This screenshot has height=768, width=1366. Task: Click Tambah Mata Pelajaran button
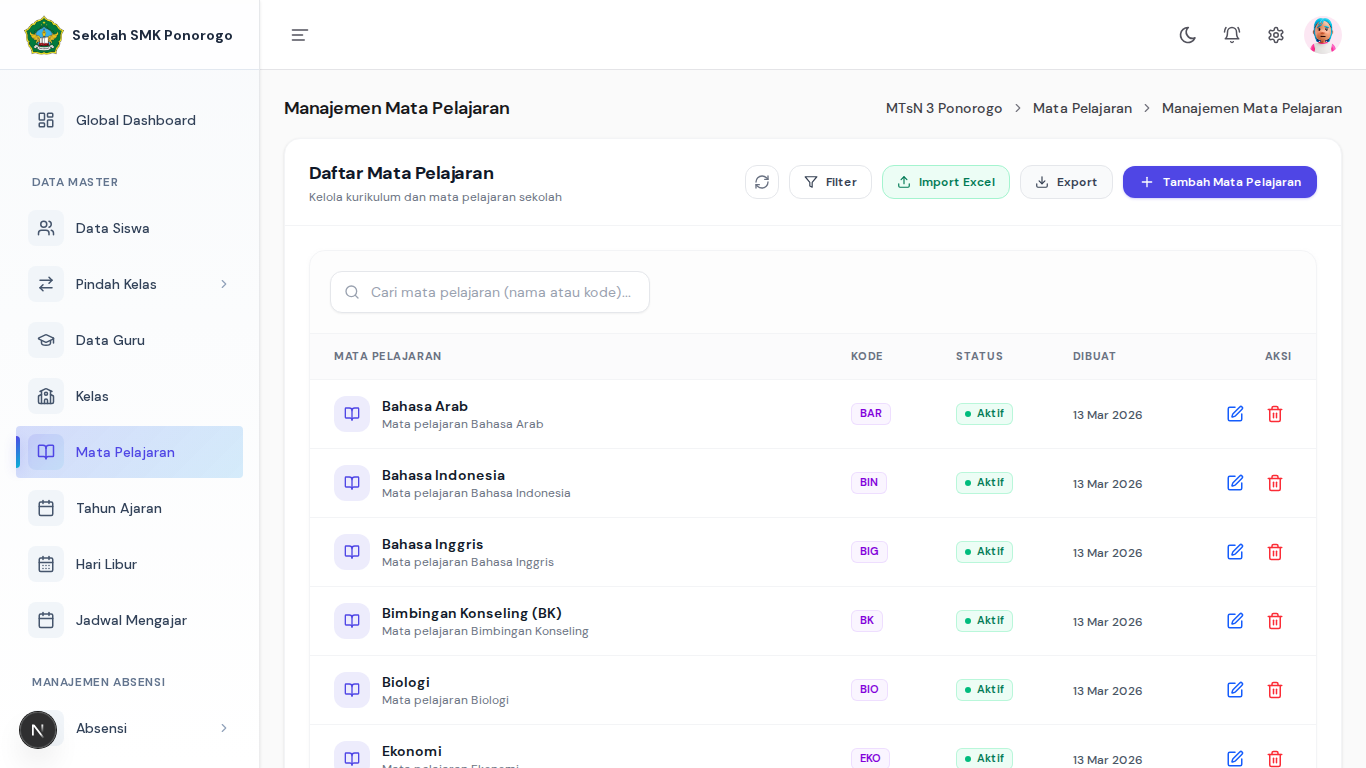(1220, 182)
